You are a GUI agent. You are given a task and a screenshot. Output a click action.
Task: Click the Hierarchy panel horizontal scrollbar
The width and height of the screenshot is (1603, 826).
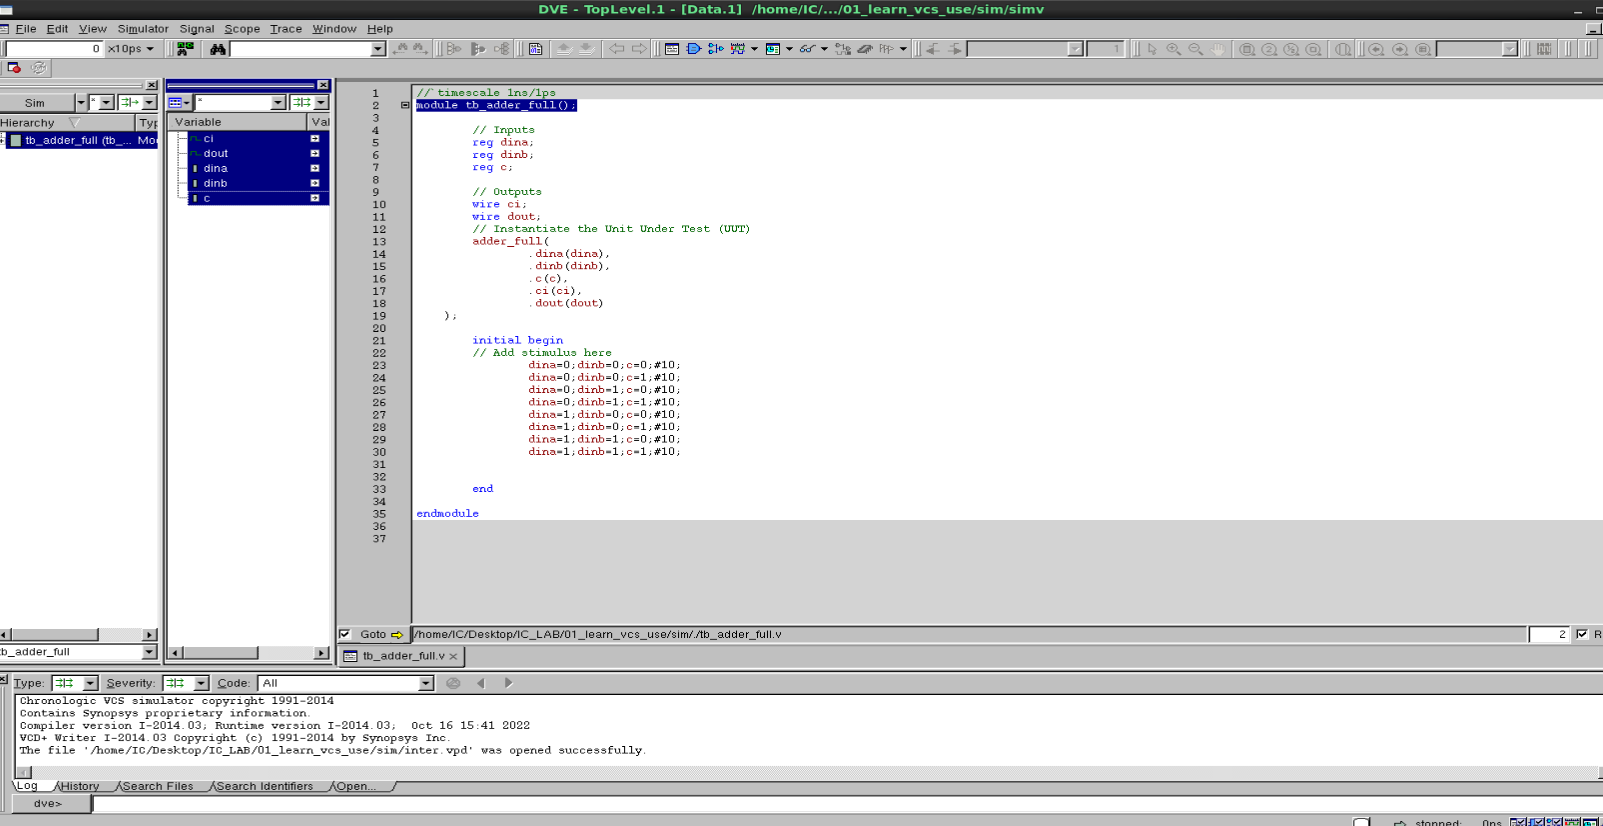(x=55, y=635)
